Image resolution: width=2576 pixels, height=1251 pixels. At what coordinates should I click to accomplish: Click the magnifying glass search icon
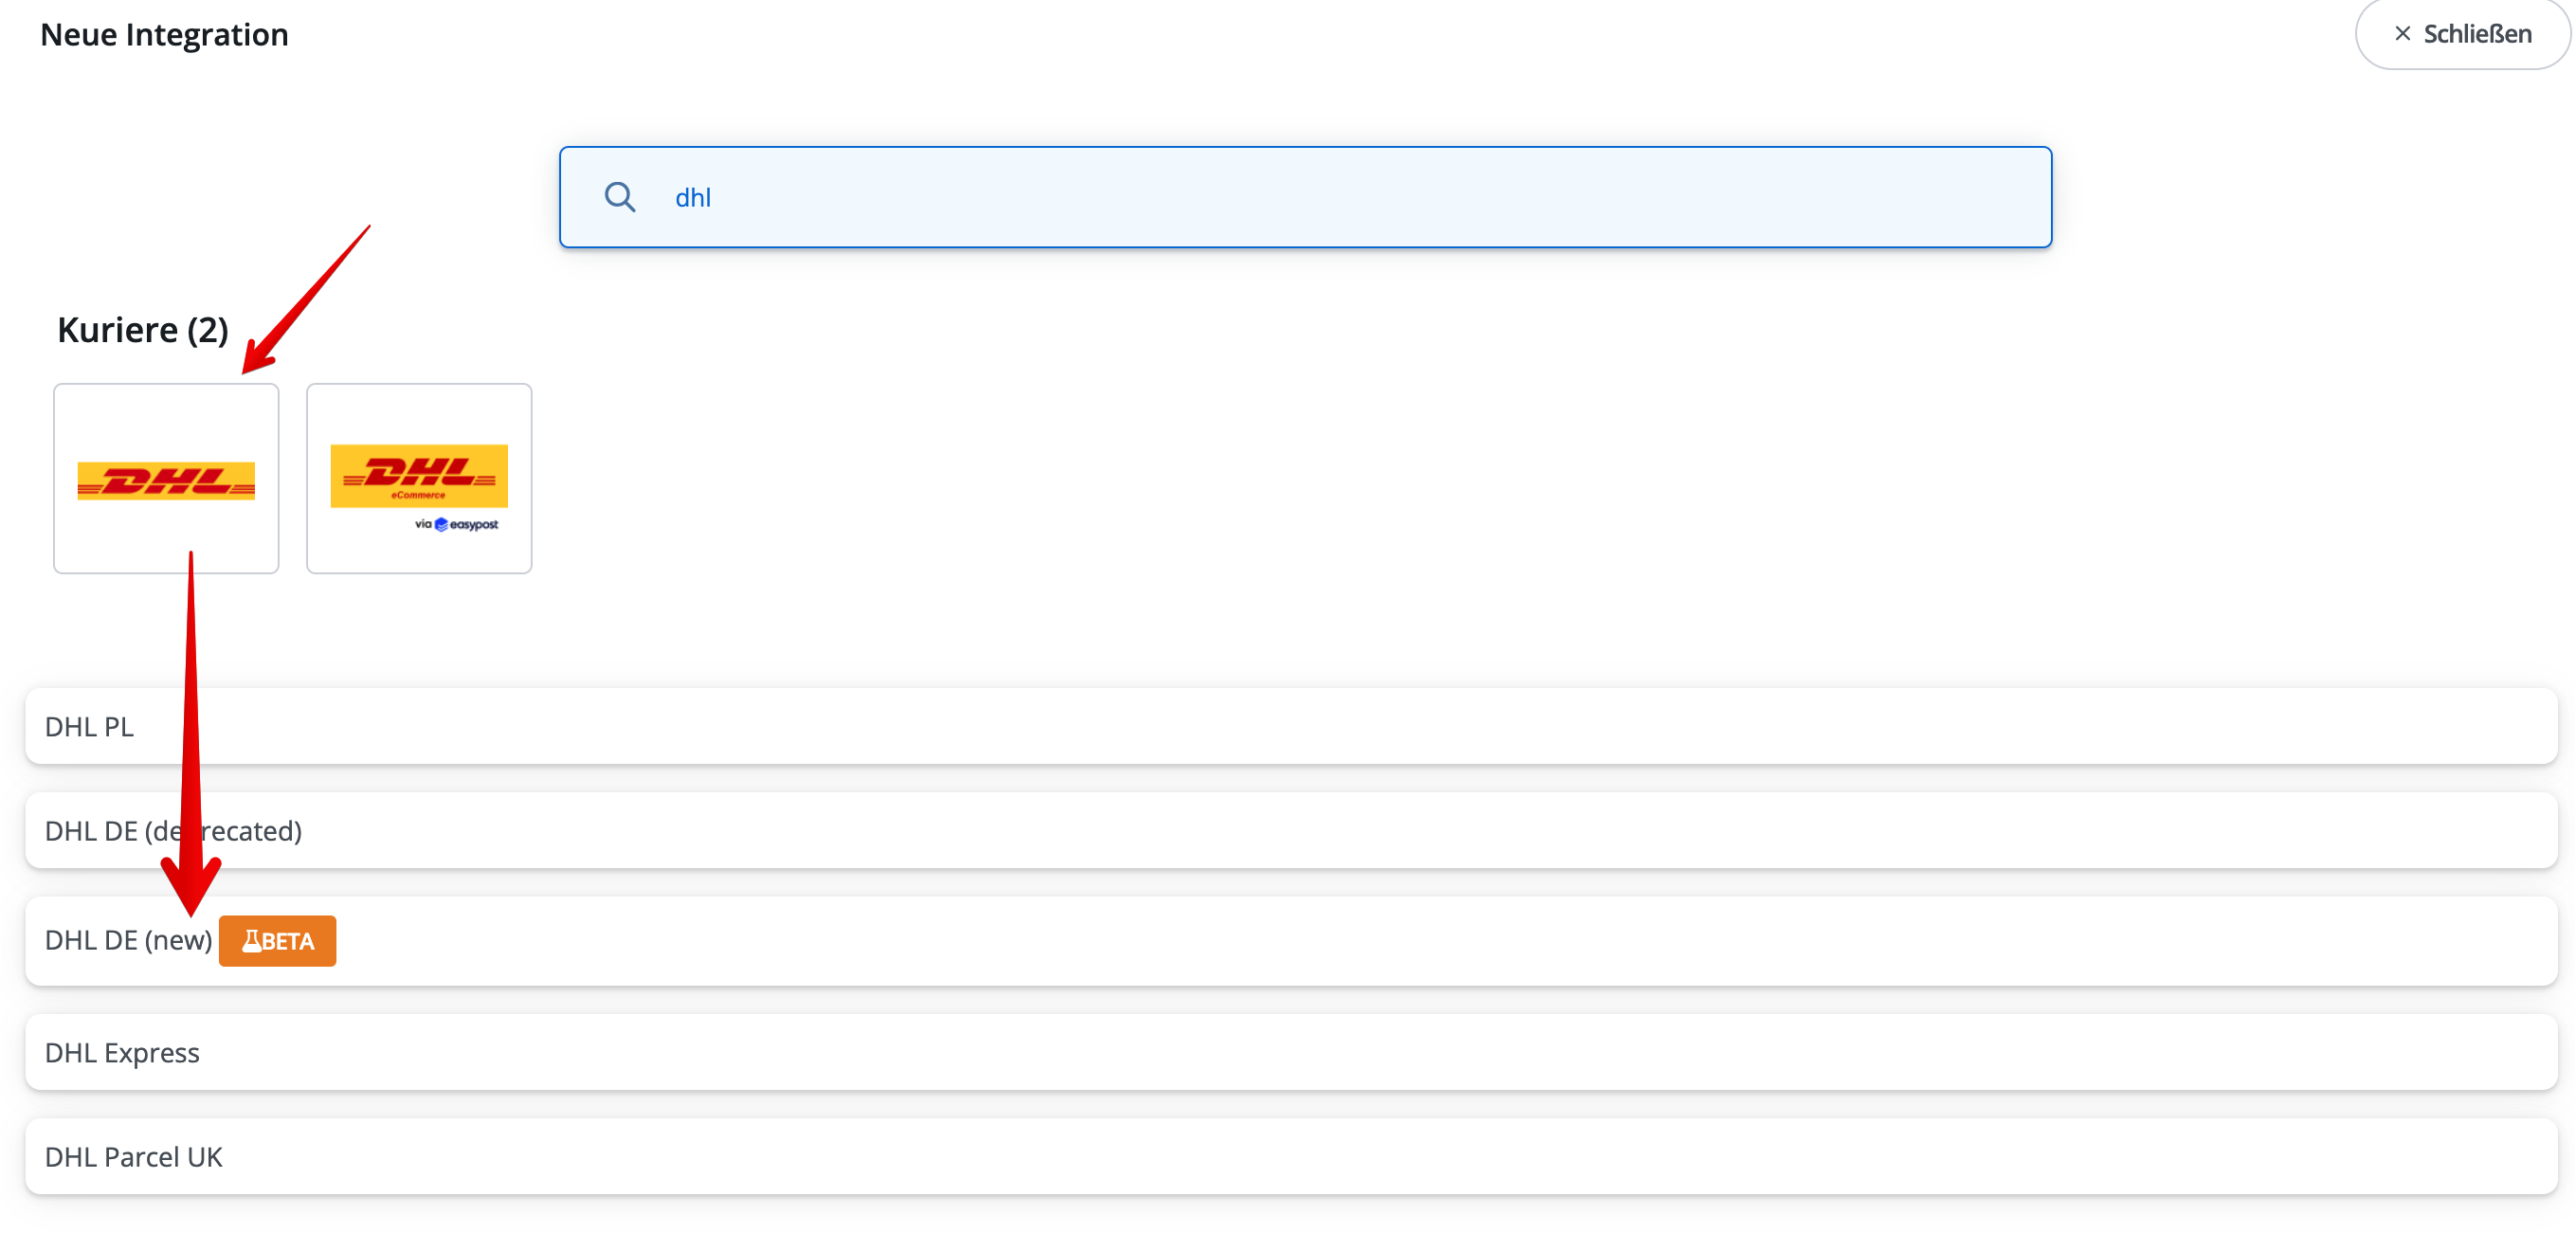click(620, 197)
